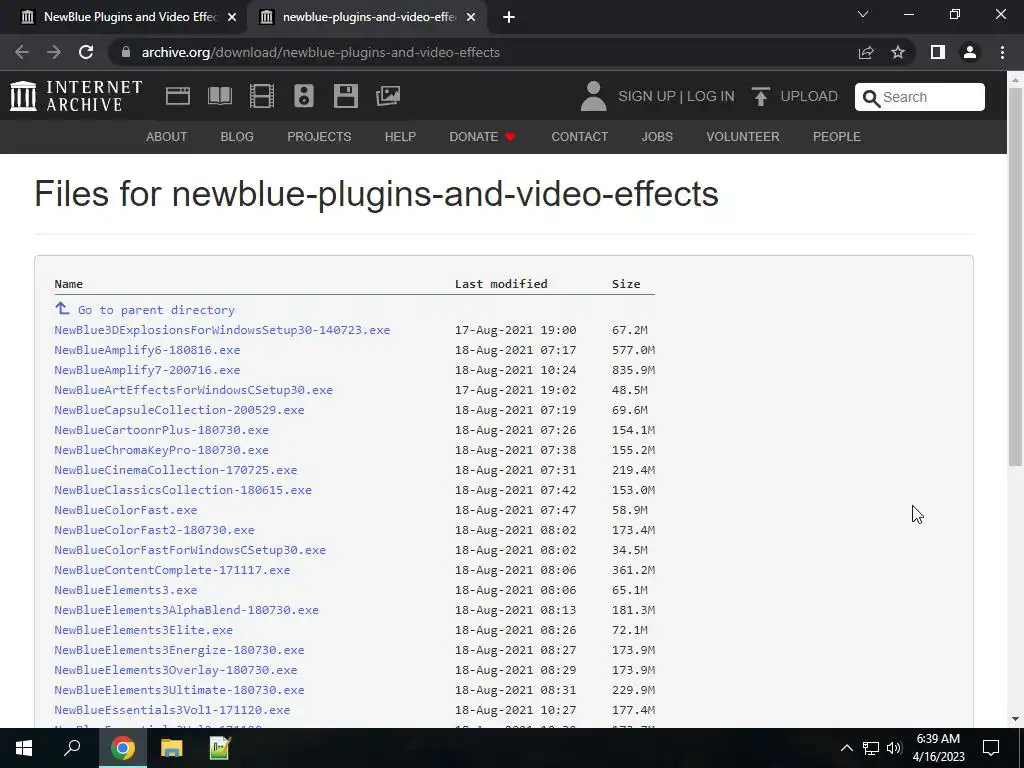Screen dimensions: 1024x768
Task: Open Windows notification center
Action: click(991, 748)
